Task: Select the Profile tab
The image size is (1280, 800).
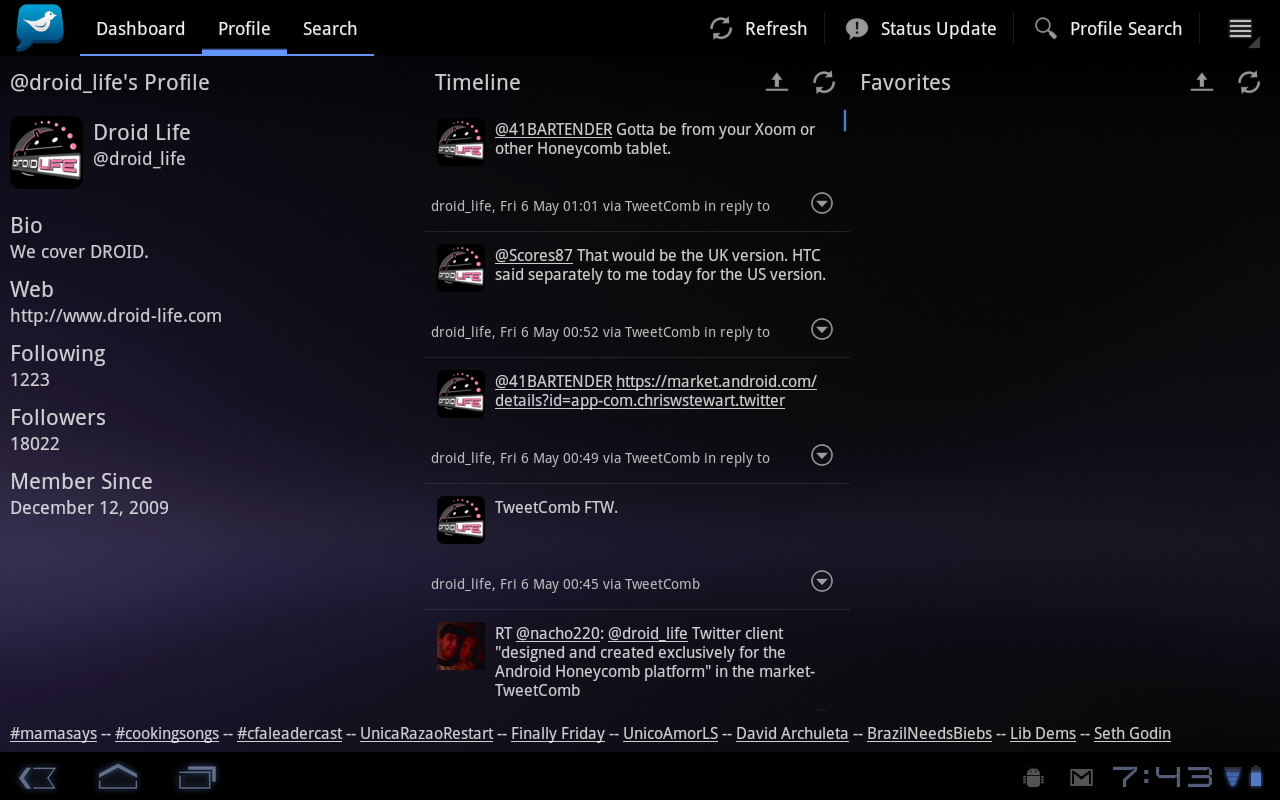Action: pyautogui.click(x=244, y=29)
